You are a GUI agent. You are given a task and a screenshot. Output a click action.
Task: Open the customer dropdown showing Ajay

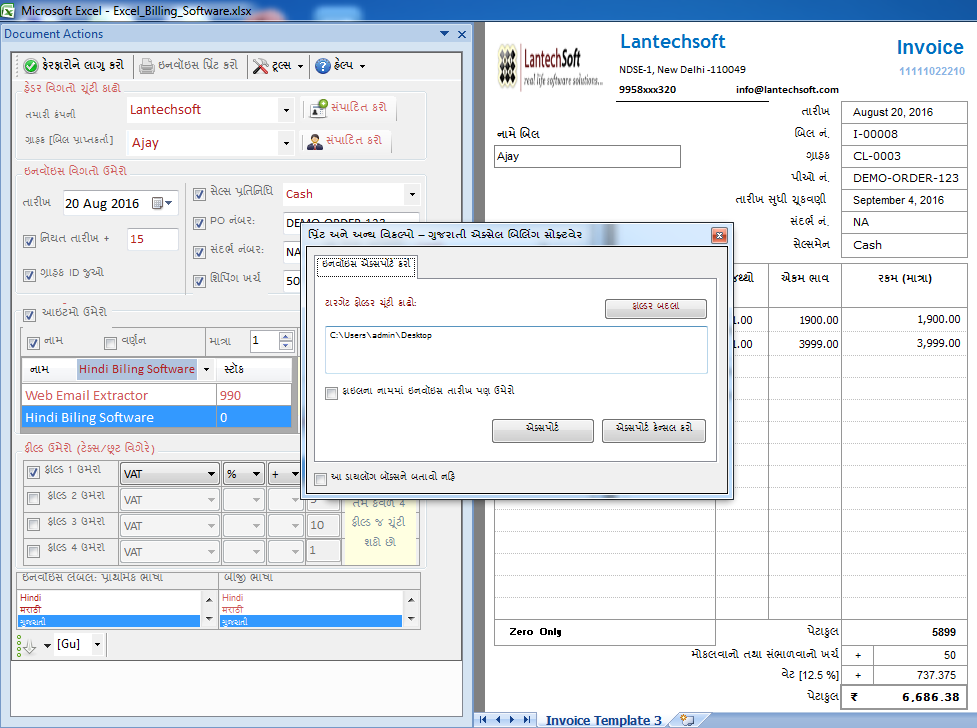286,143
